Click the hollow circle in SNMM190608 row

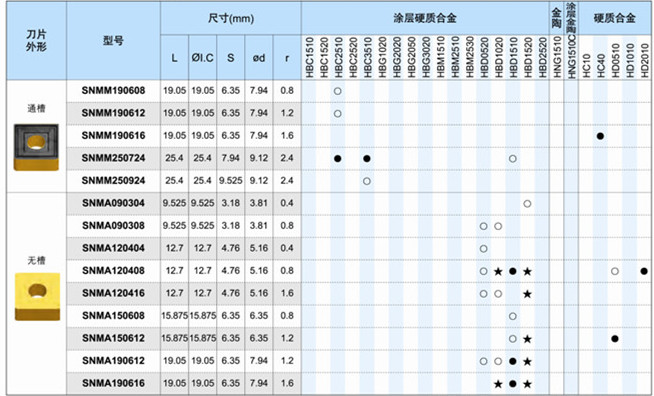338,91
